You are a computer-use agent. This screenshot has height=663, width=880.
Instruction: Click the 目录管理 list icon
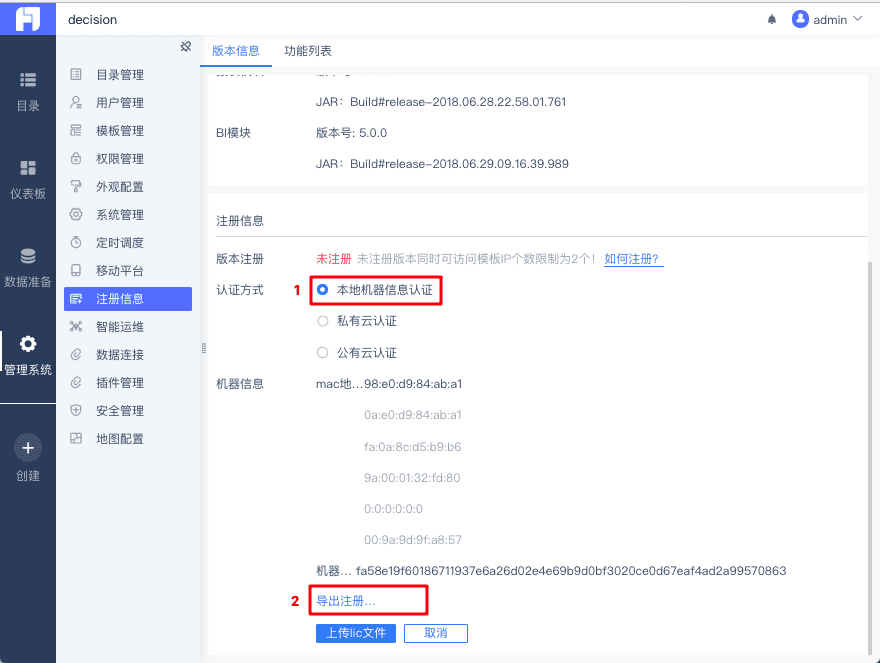coord(76,74)
